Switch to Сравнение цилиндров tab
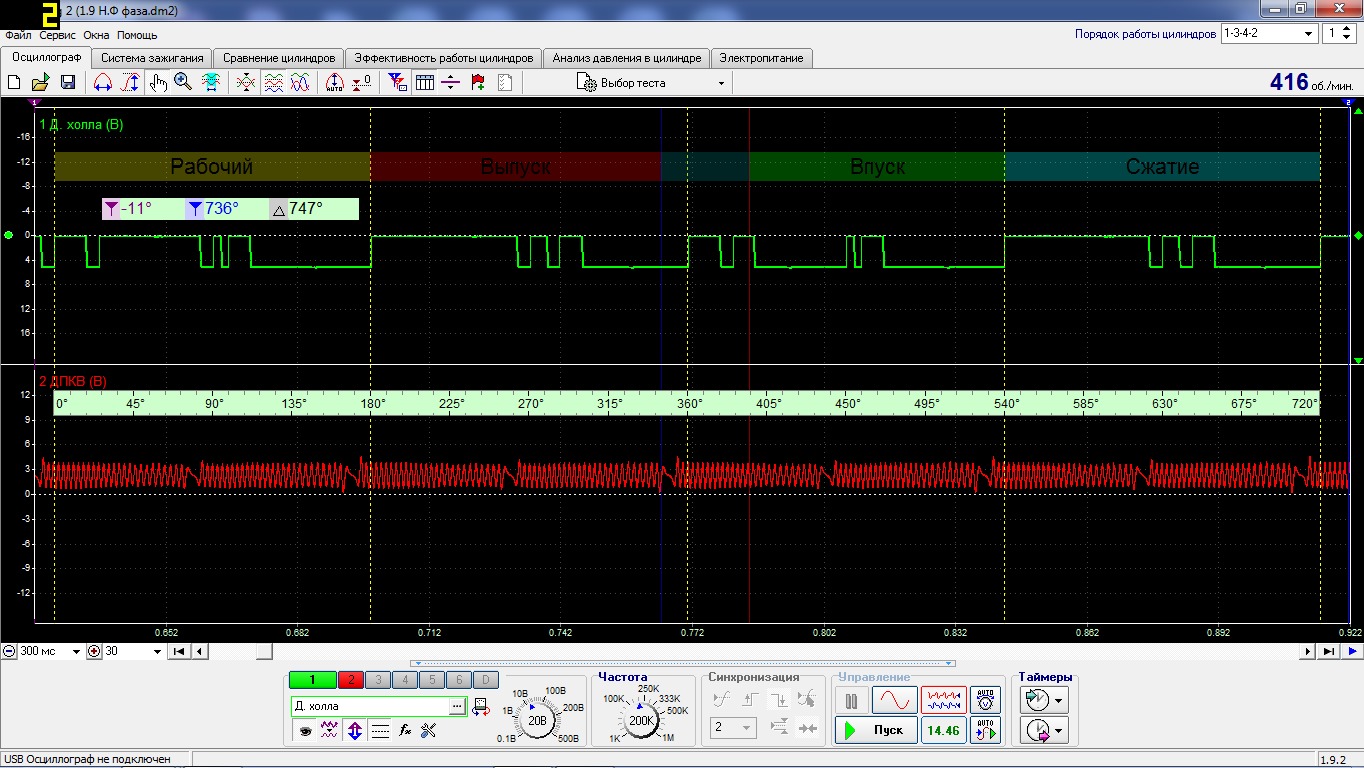Screen dimensions: 1364x768 279,58
